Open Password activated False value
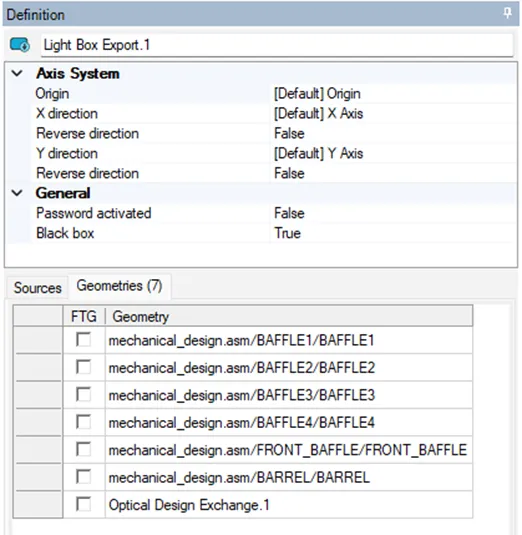The height and width of the screenshot is (535, 522). pyautogui.click(x=392, y=213)
